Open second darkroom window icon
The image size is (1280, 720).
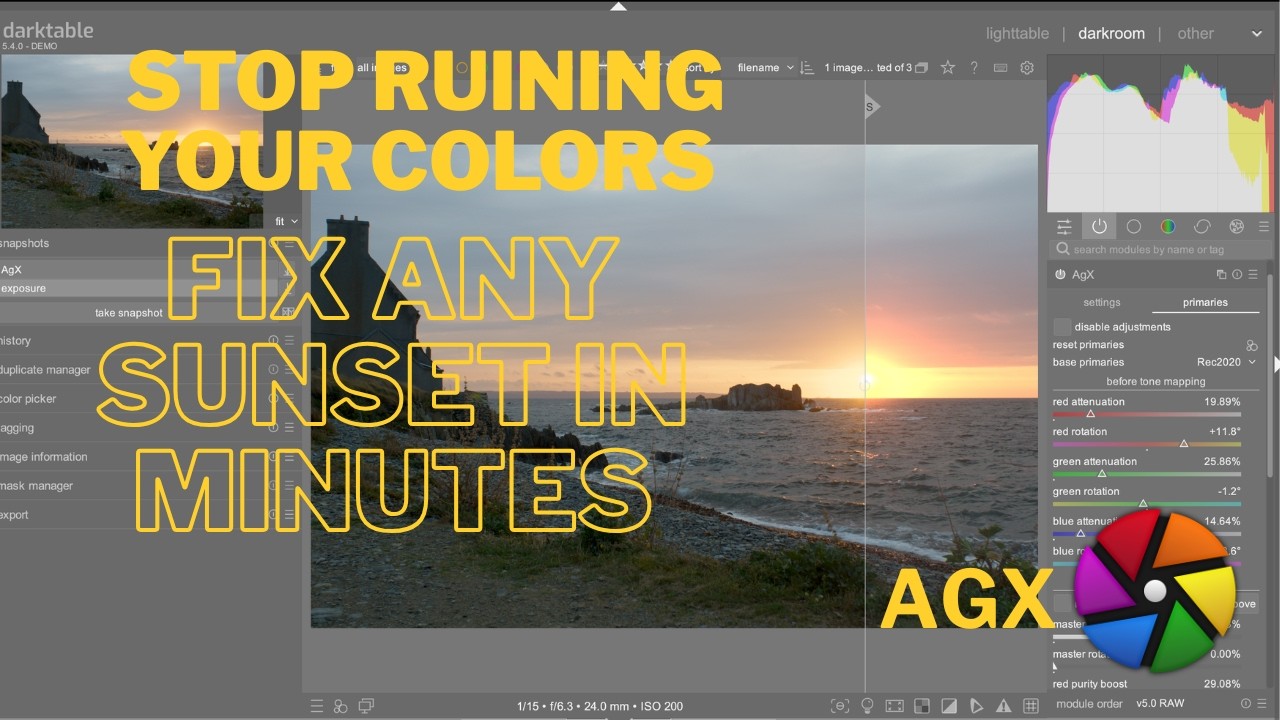(x=366, y=706)
